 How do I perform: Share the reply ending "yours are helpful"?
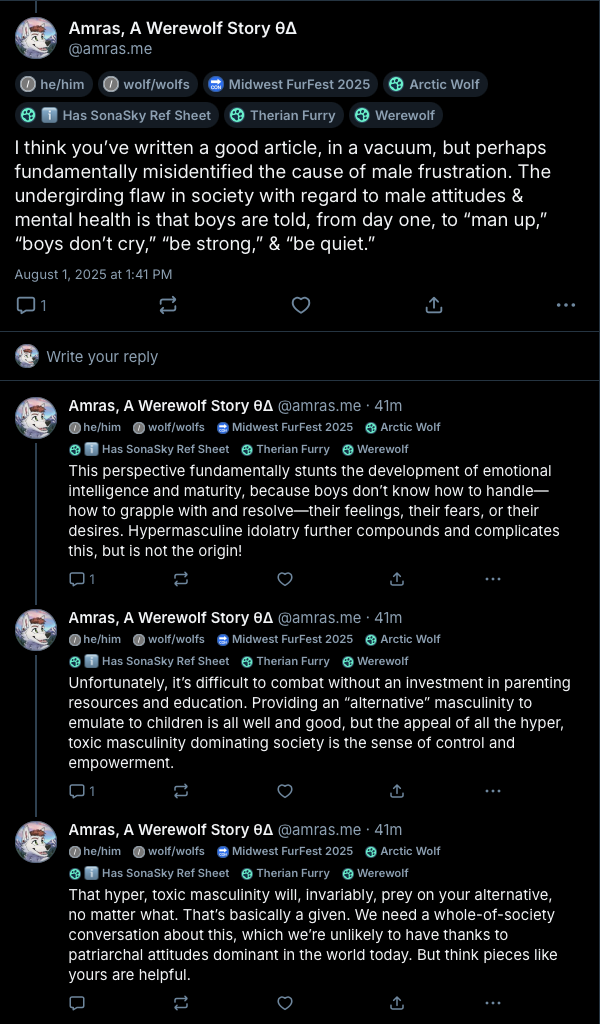click(397, 1002)
